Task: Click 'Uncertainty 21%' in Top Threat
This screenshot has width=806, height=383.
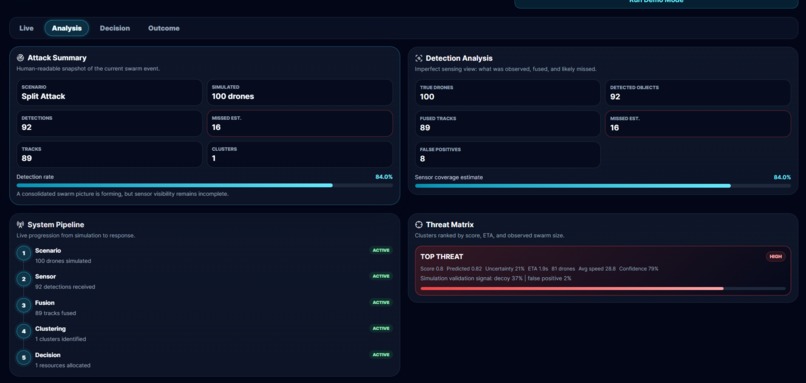Action: (505, 269)
